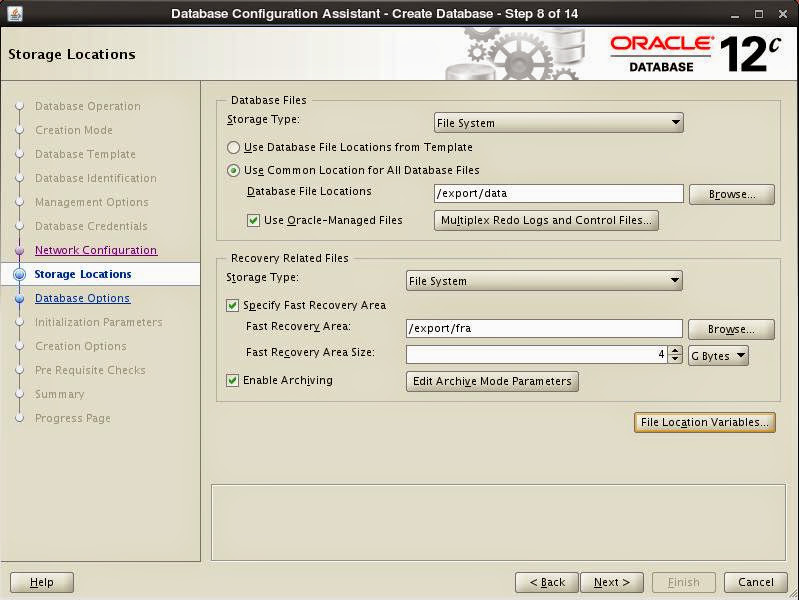Open Database Files Storage Type dropdown
799x600 pixels.
point(558,123)
